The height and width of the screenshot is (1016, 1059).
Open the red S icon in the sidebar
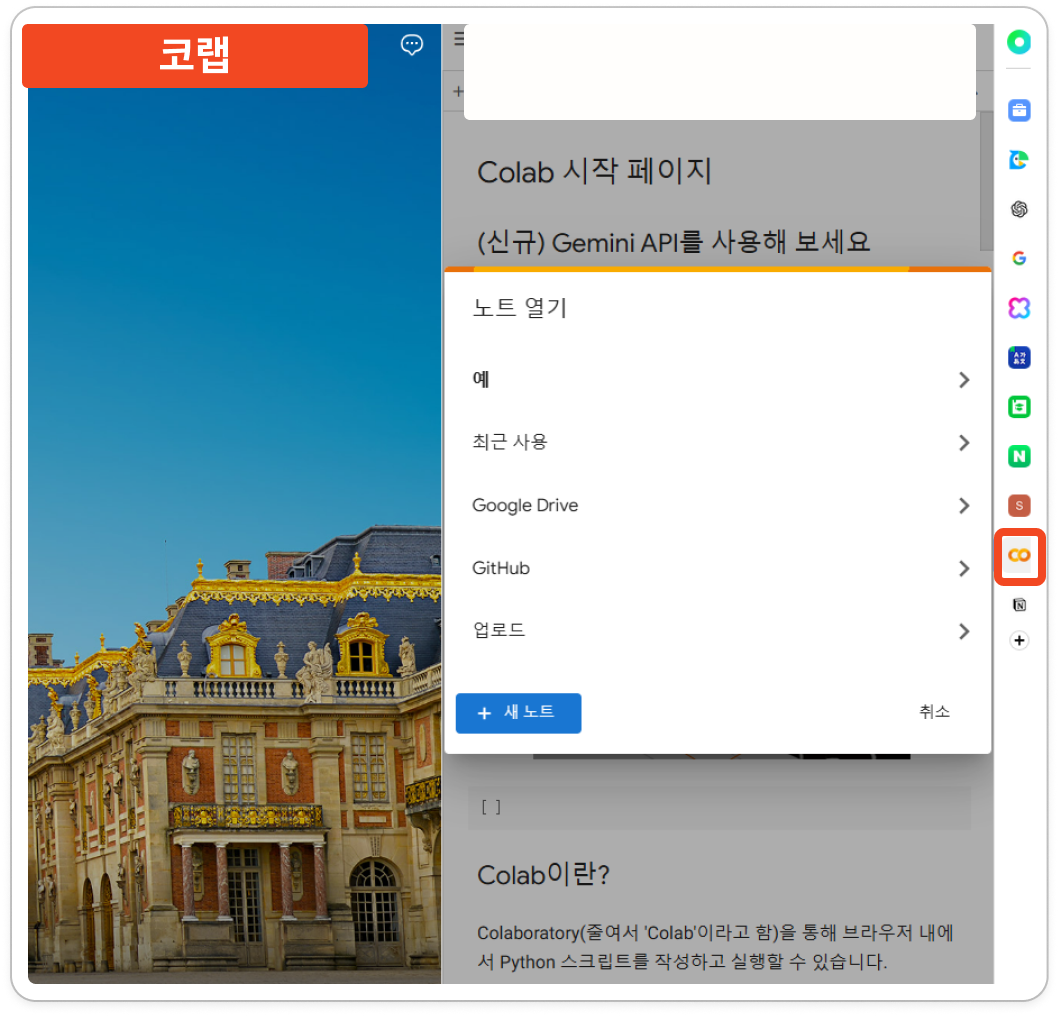pos(1019,505)
